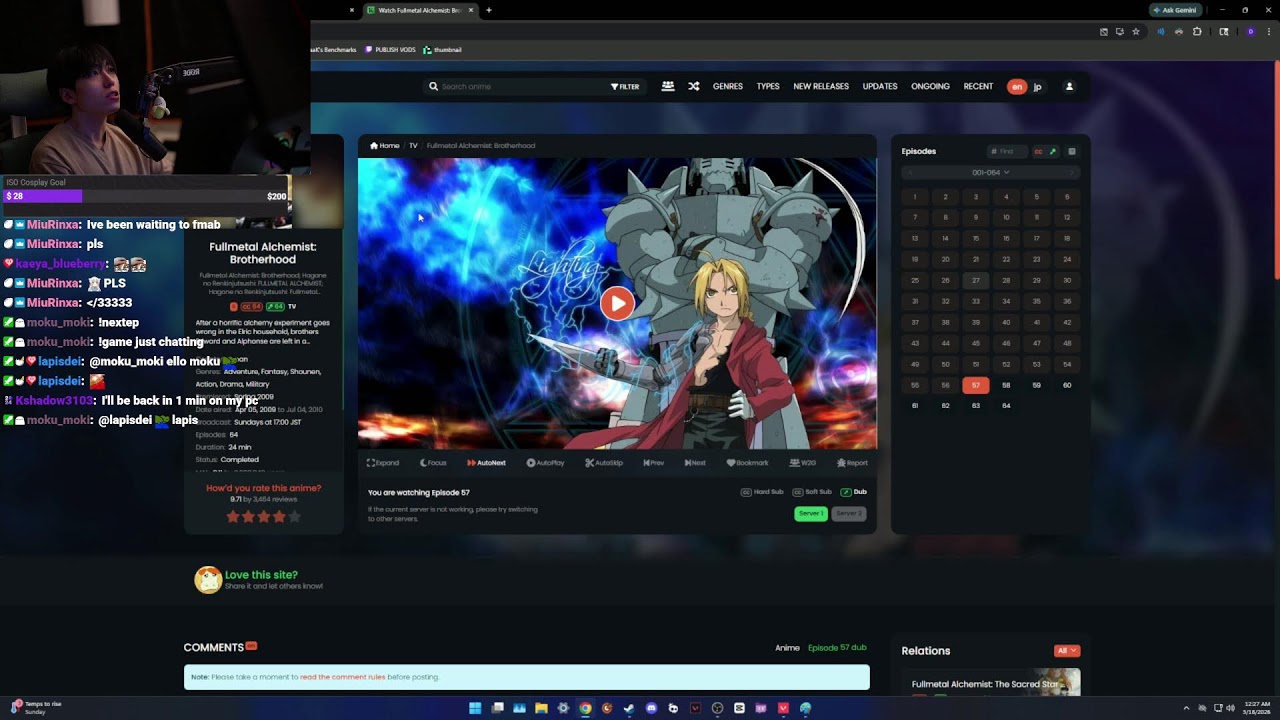Select episode 64
The image size is (1280, 720).
[1006, 406]
